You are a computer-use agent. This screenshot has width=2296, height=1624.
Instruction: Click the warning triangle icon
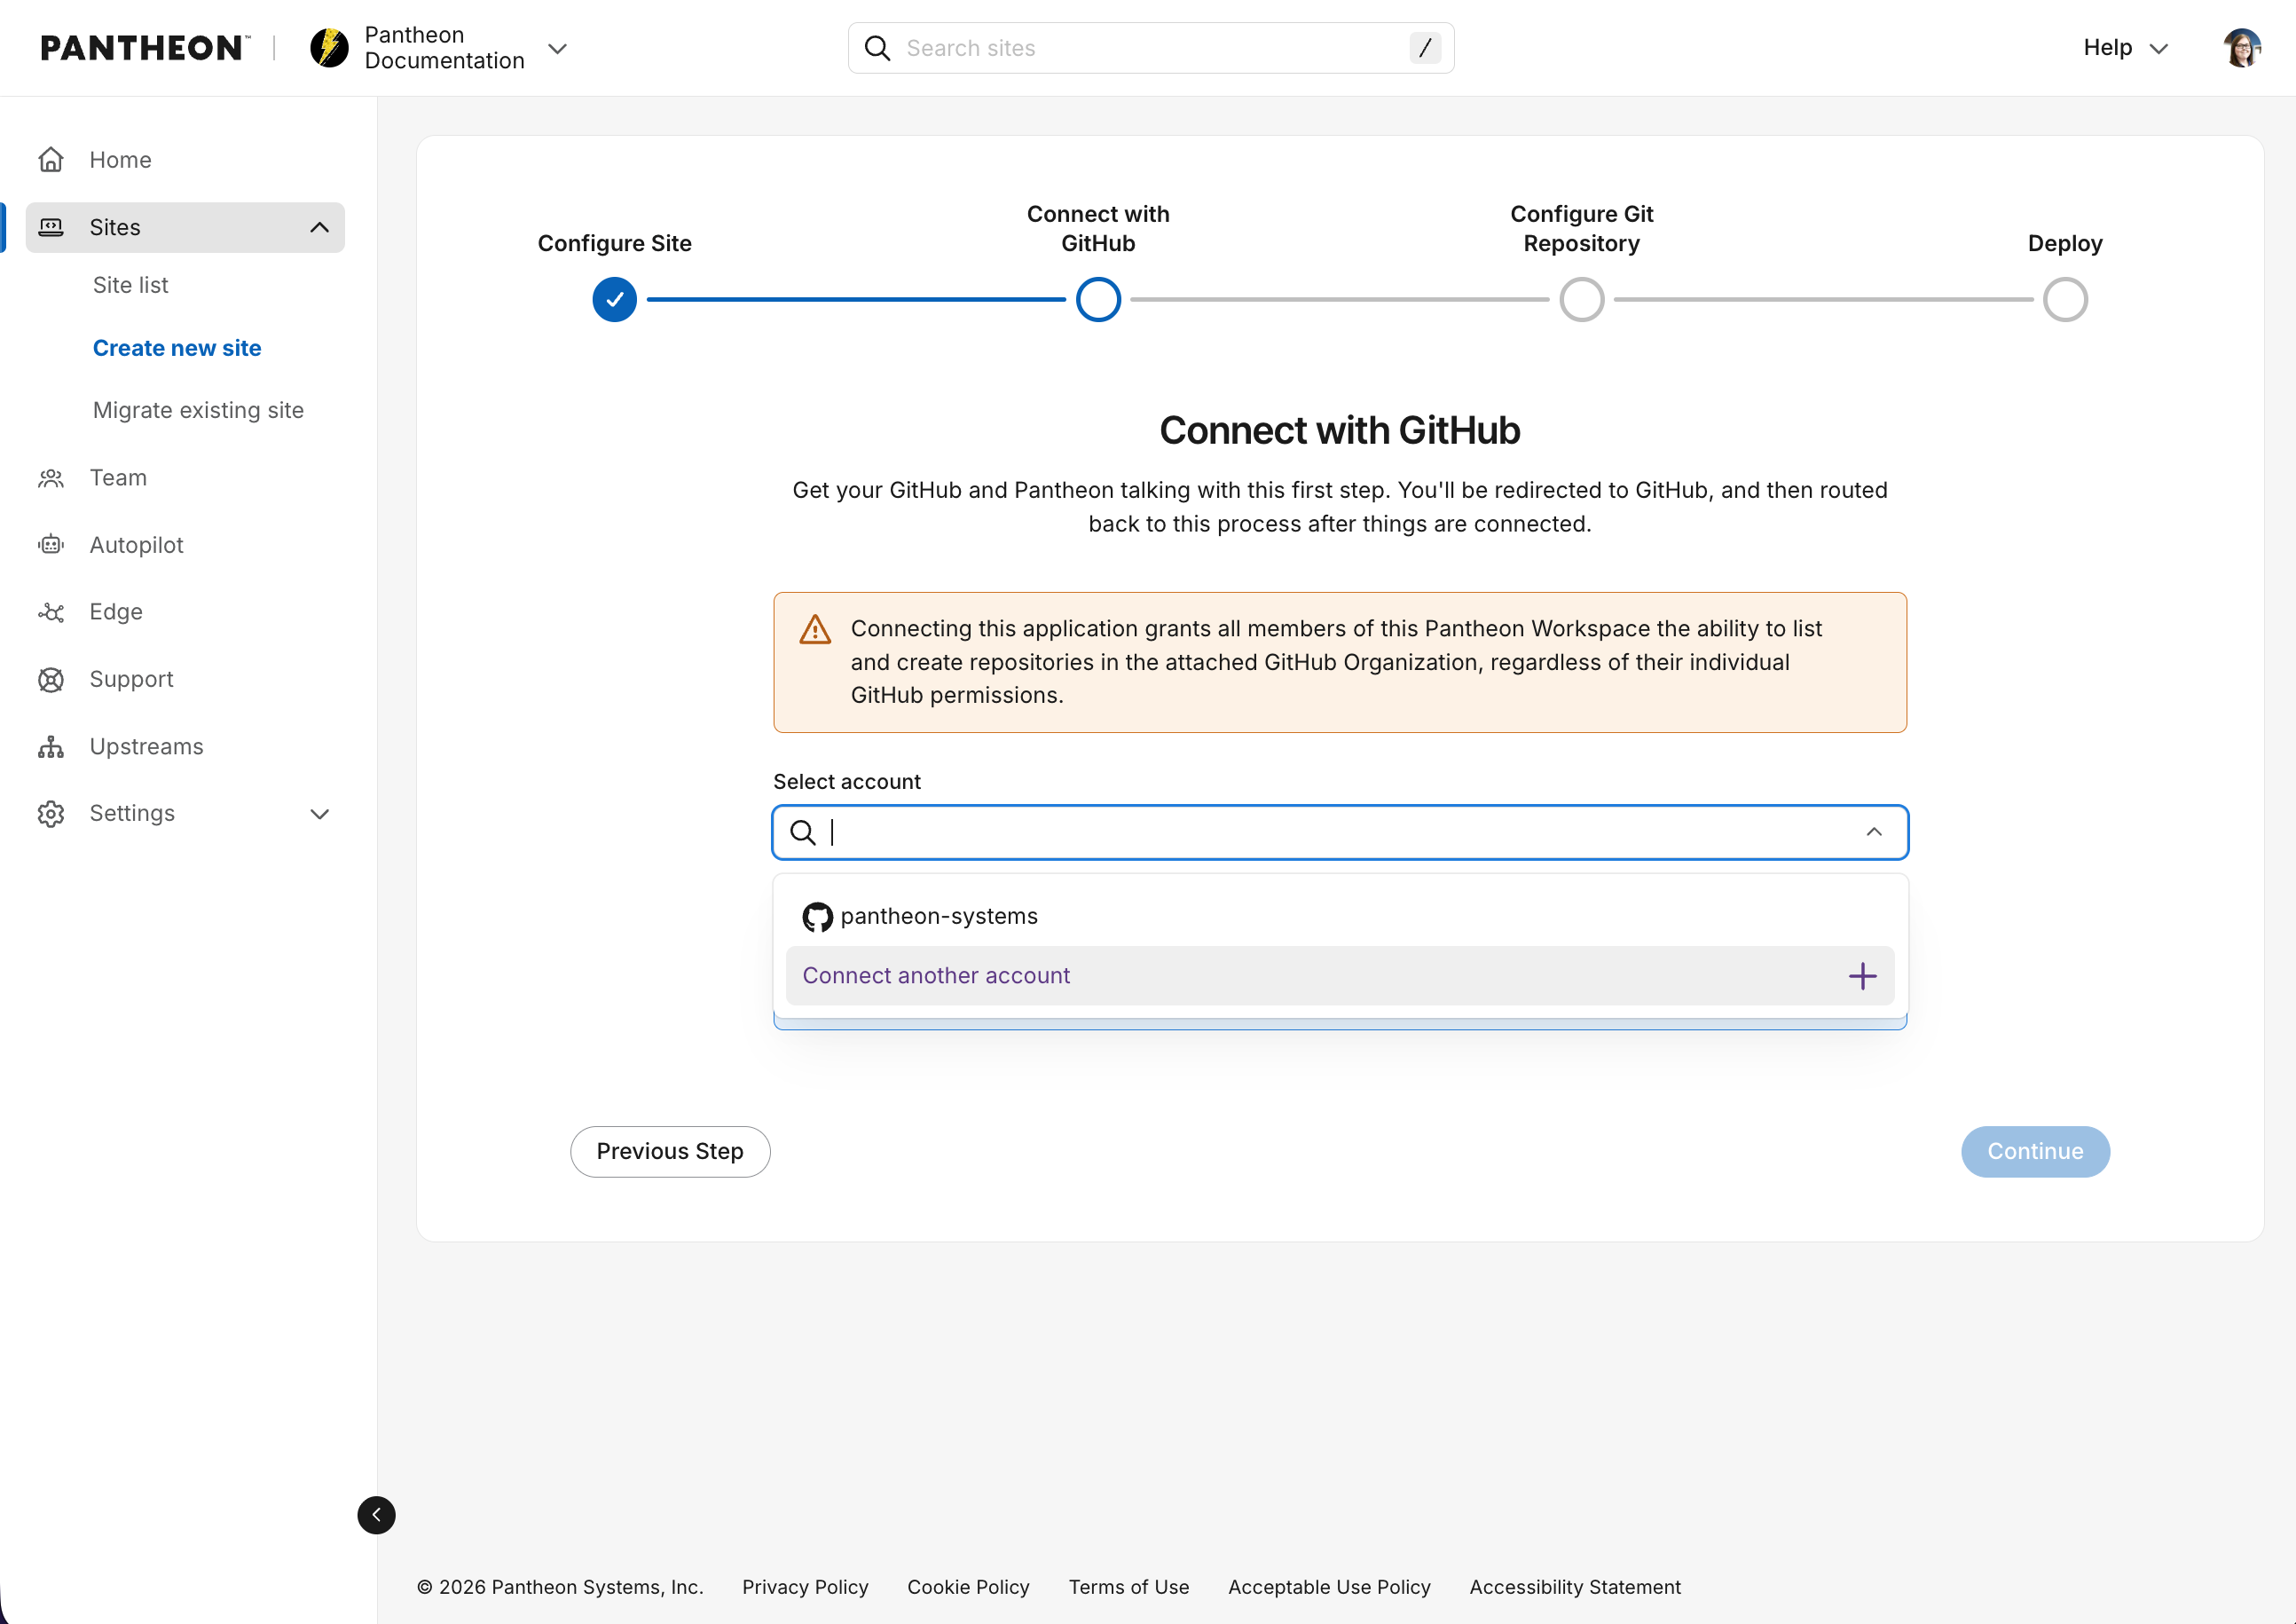point(815,629)
